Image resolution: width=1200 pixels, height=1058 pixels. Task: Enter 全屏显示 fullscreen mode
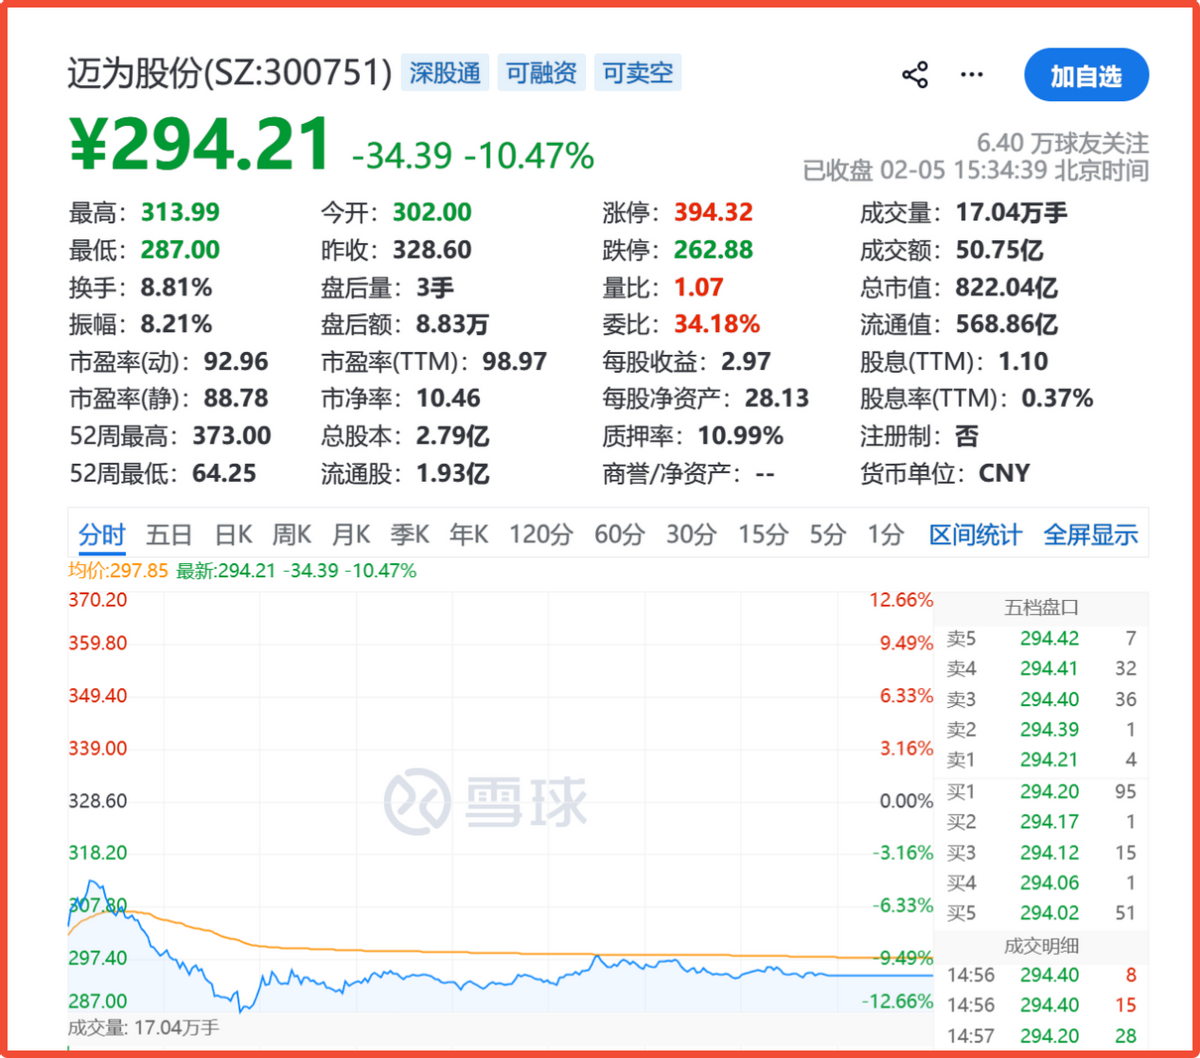(1091, 534)
